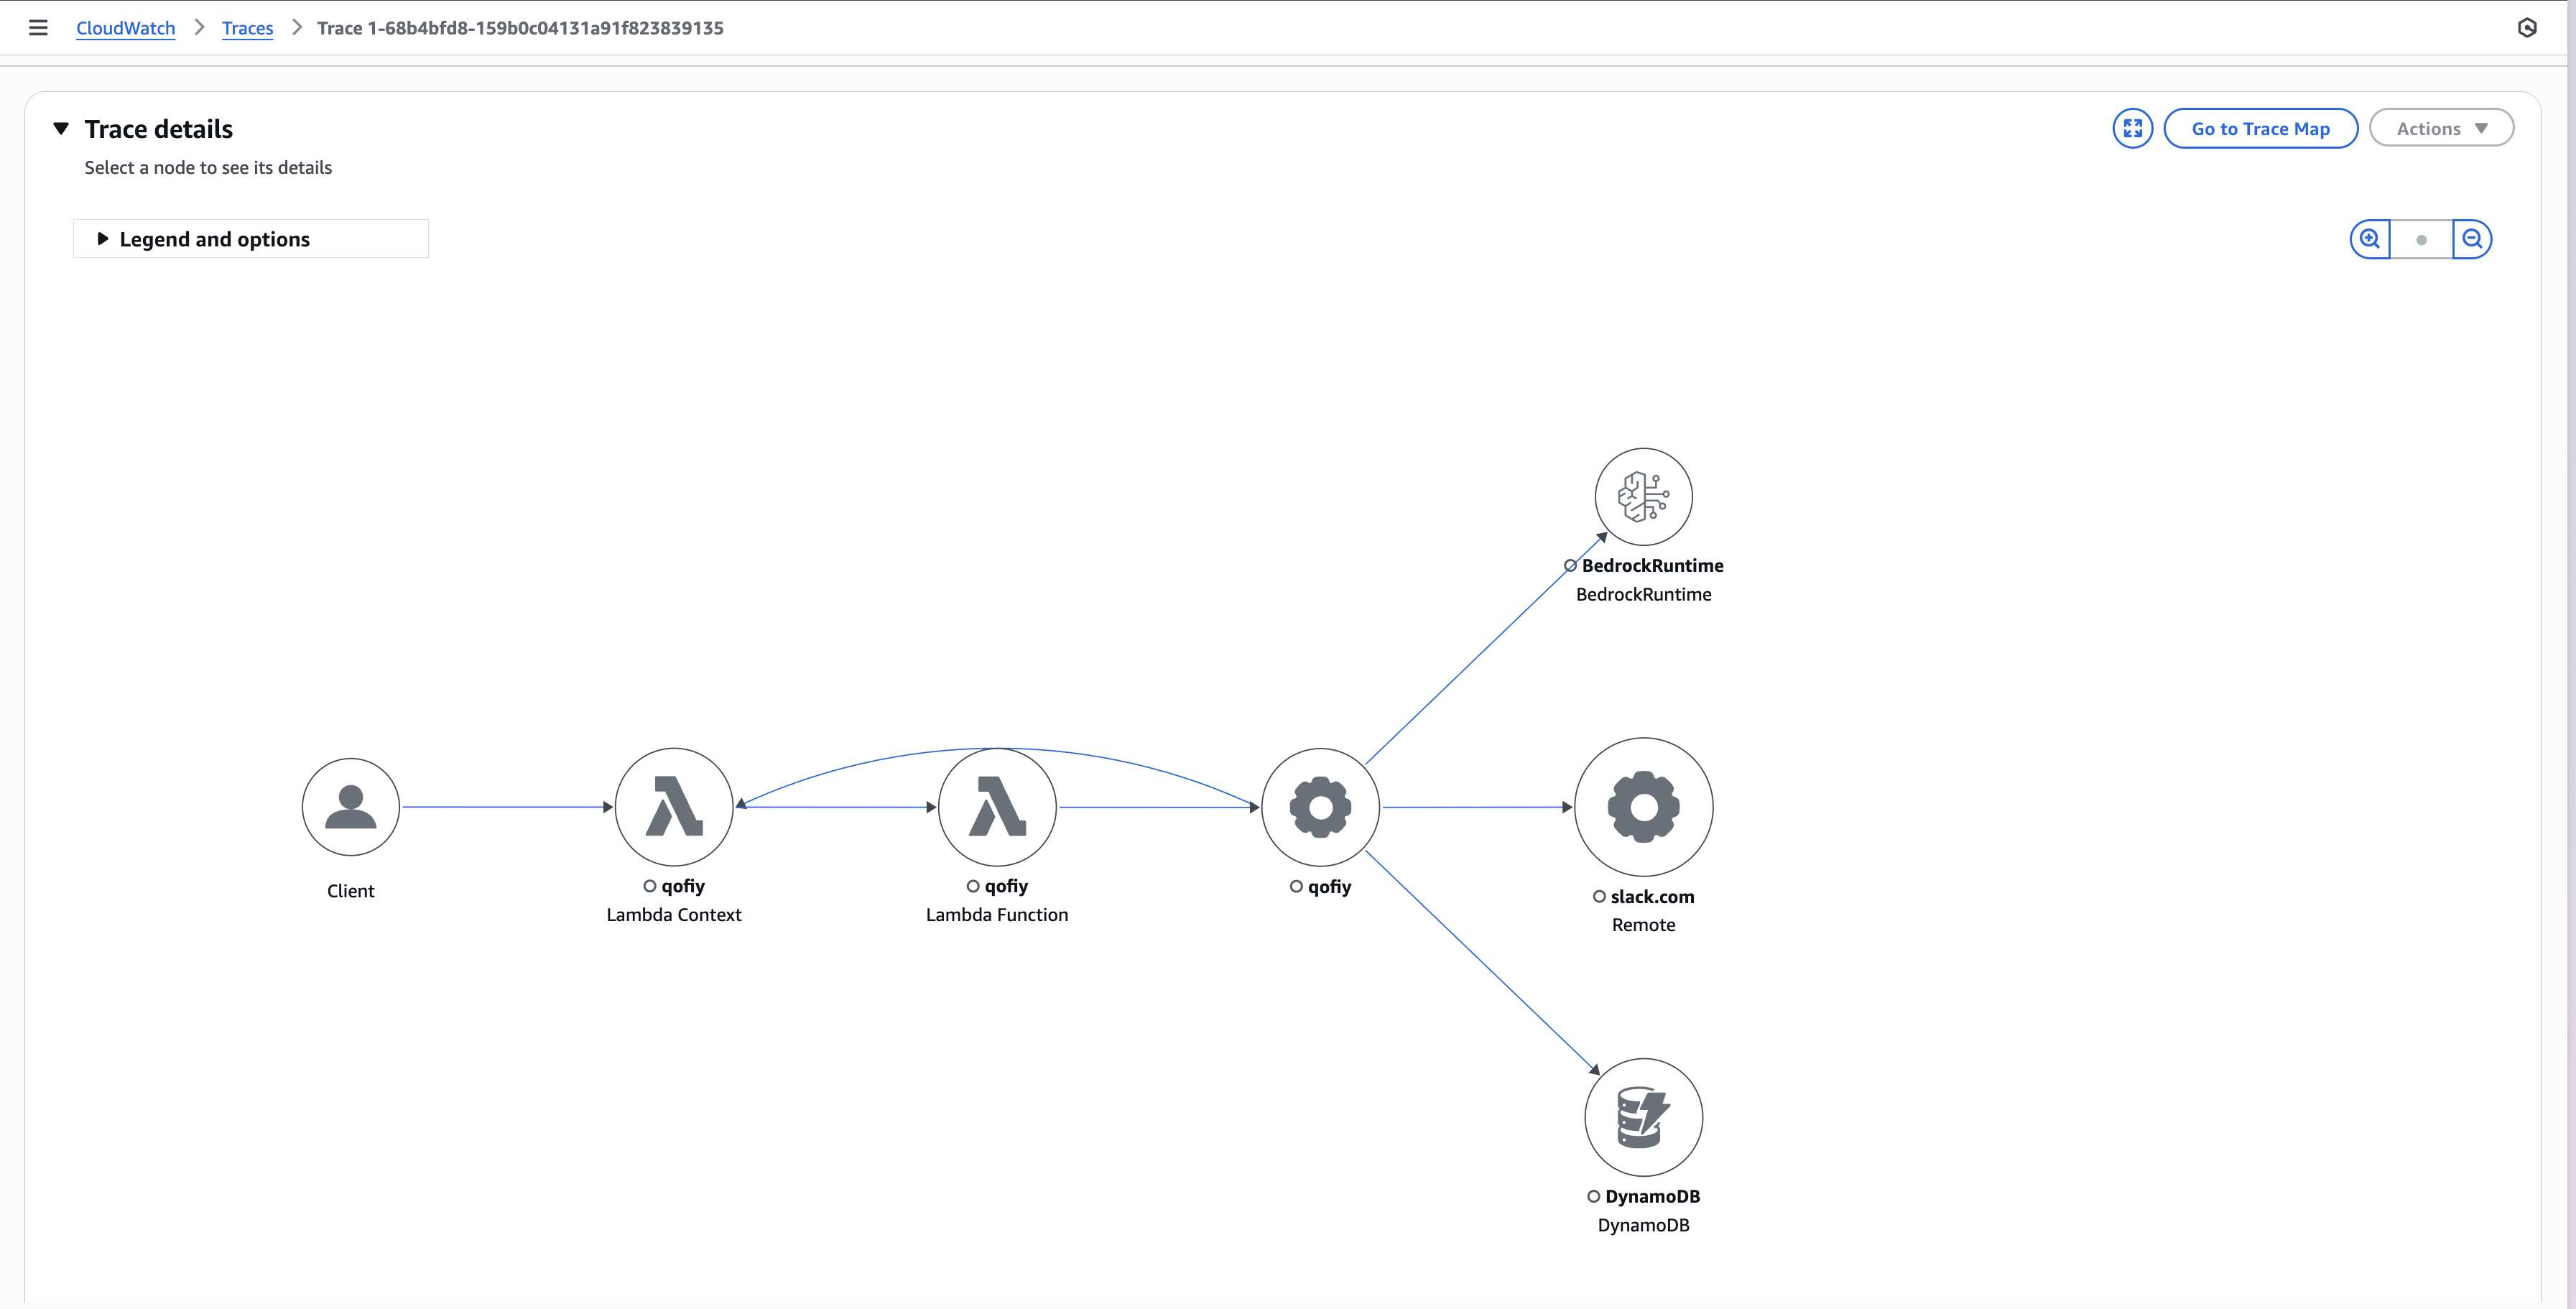Click the BedrockRuntime bold label
This screenshot has height=1309, width=2576.
[x=1652, y=566]
